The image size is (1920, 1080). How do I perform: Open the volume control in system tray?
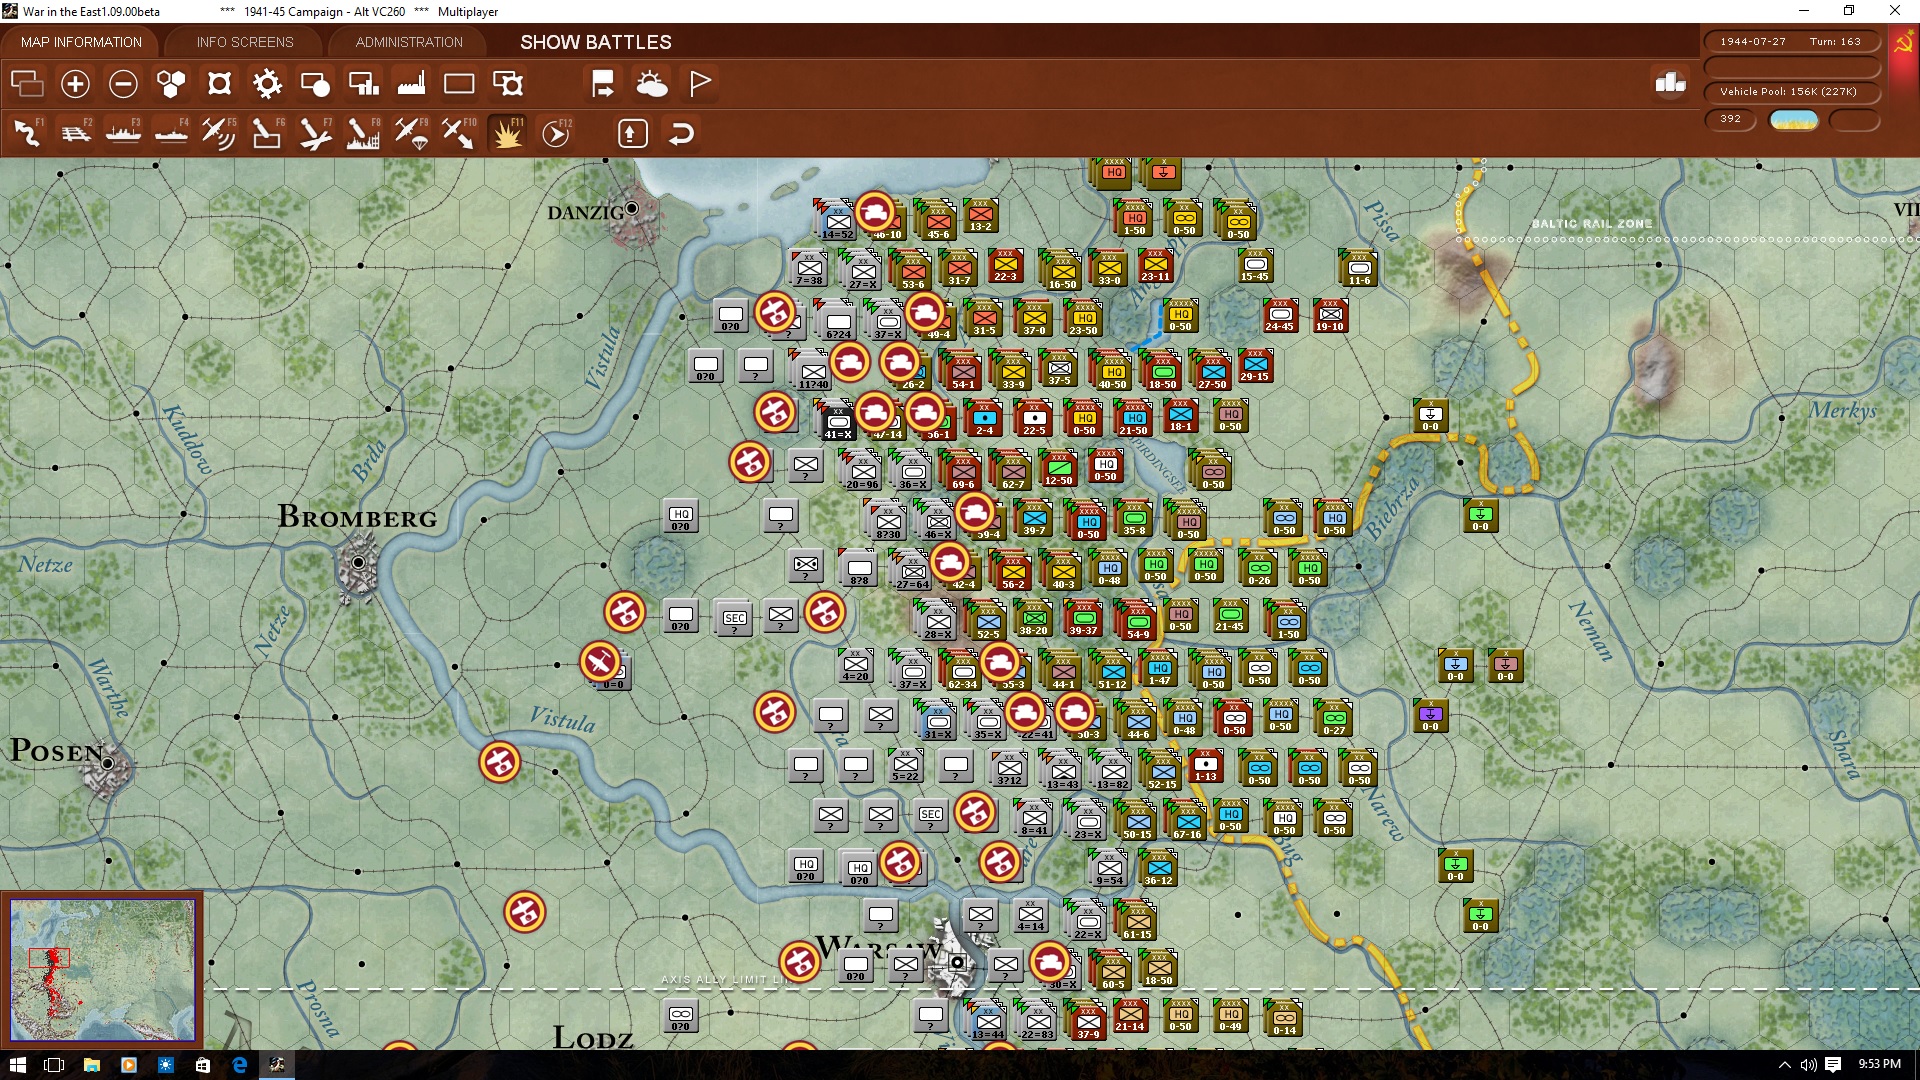point(1808,1064)
